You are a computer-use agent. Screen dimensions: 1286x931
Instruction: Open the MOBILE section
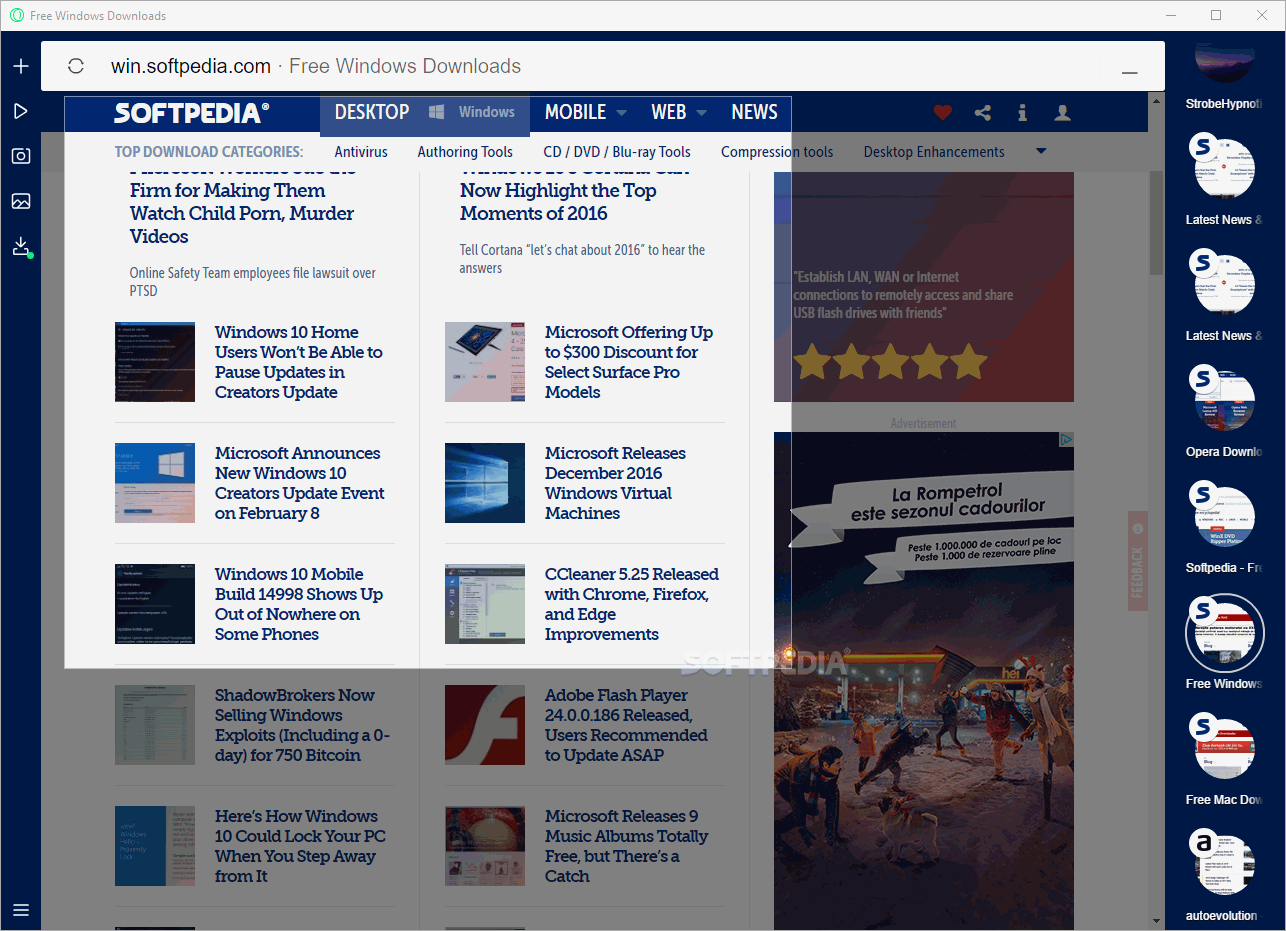tap(575, 112)
